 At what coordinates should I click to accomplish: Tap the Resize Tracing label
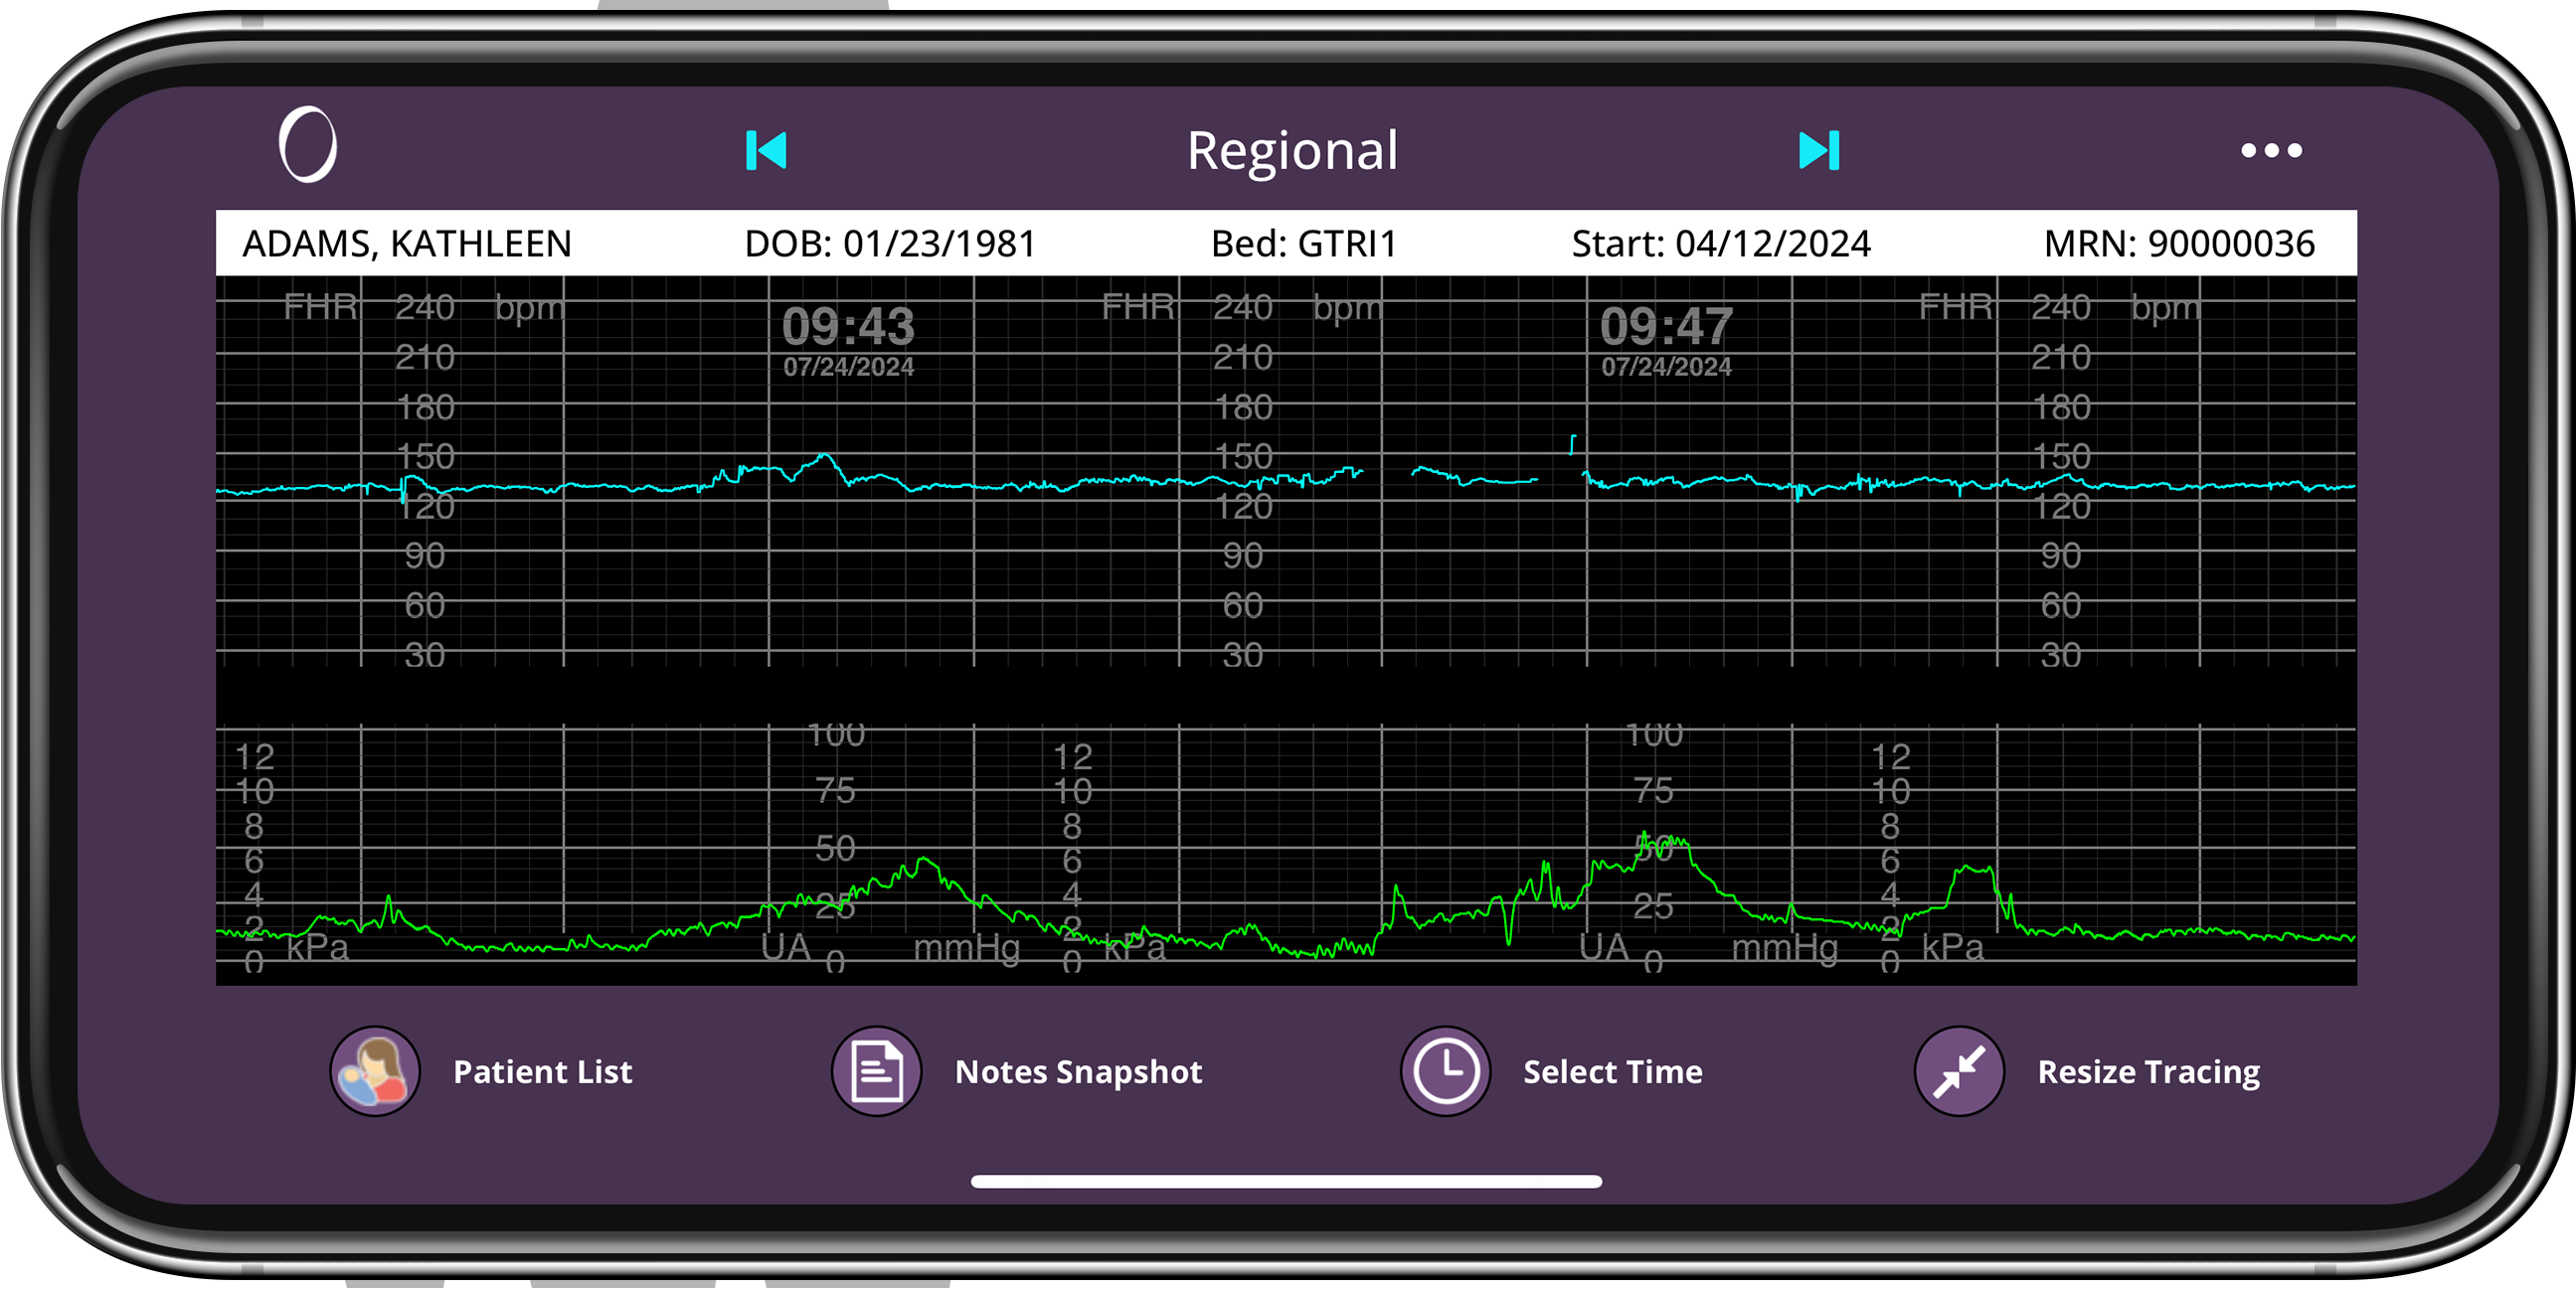pyautogui.click(x=2148, y=1072)
